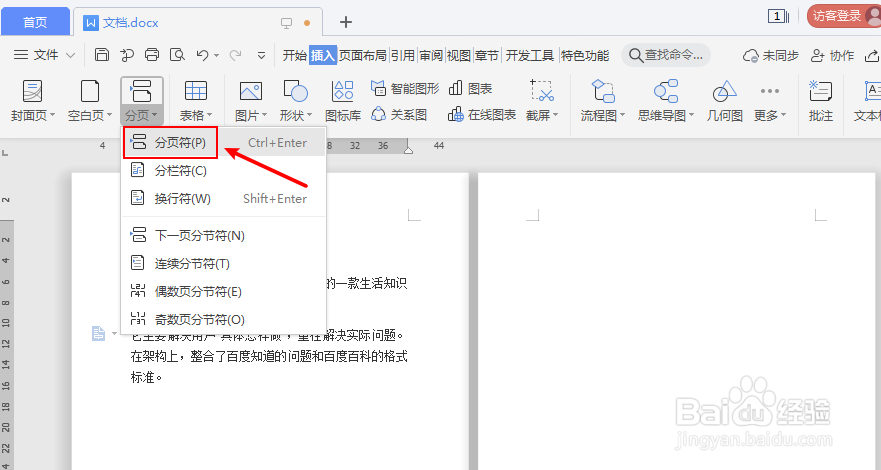
Task: Insert a 智能图形 smart graphic
Action: tap(405, 88)
